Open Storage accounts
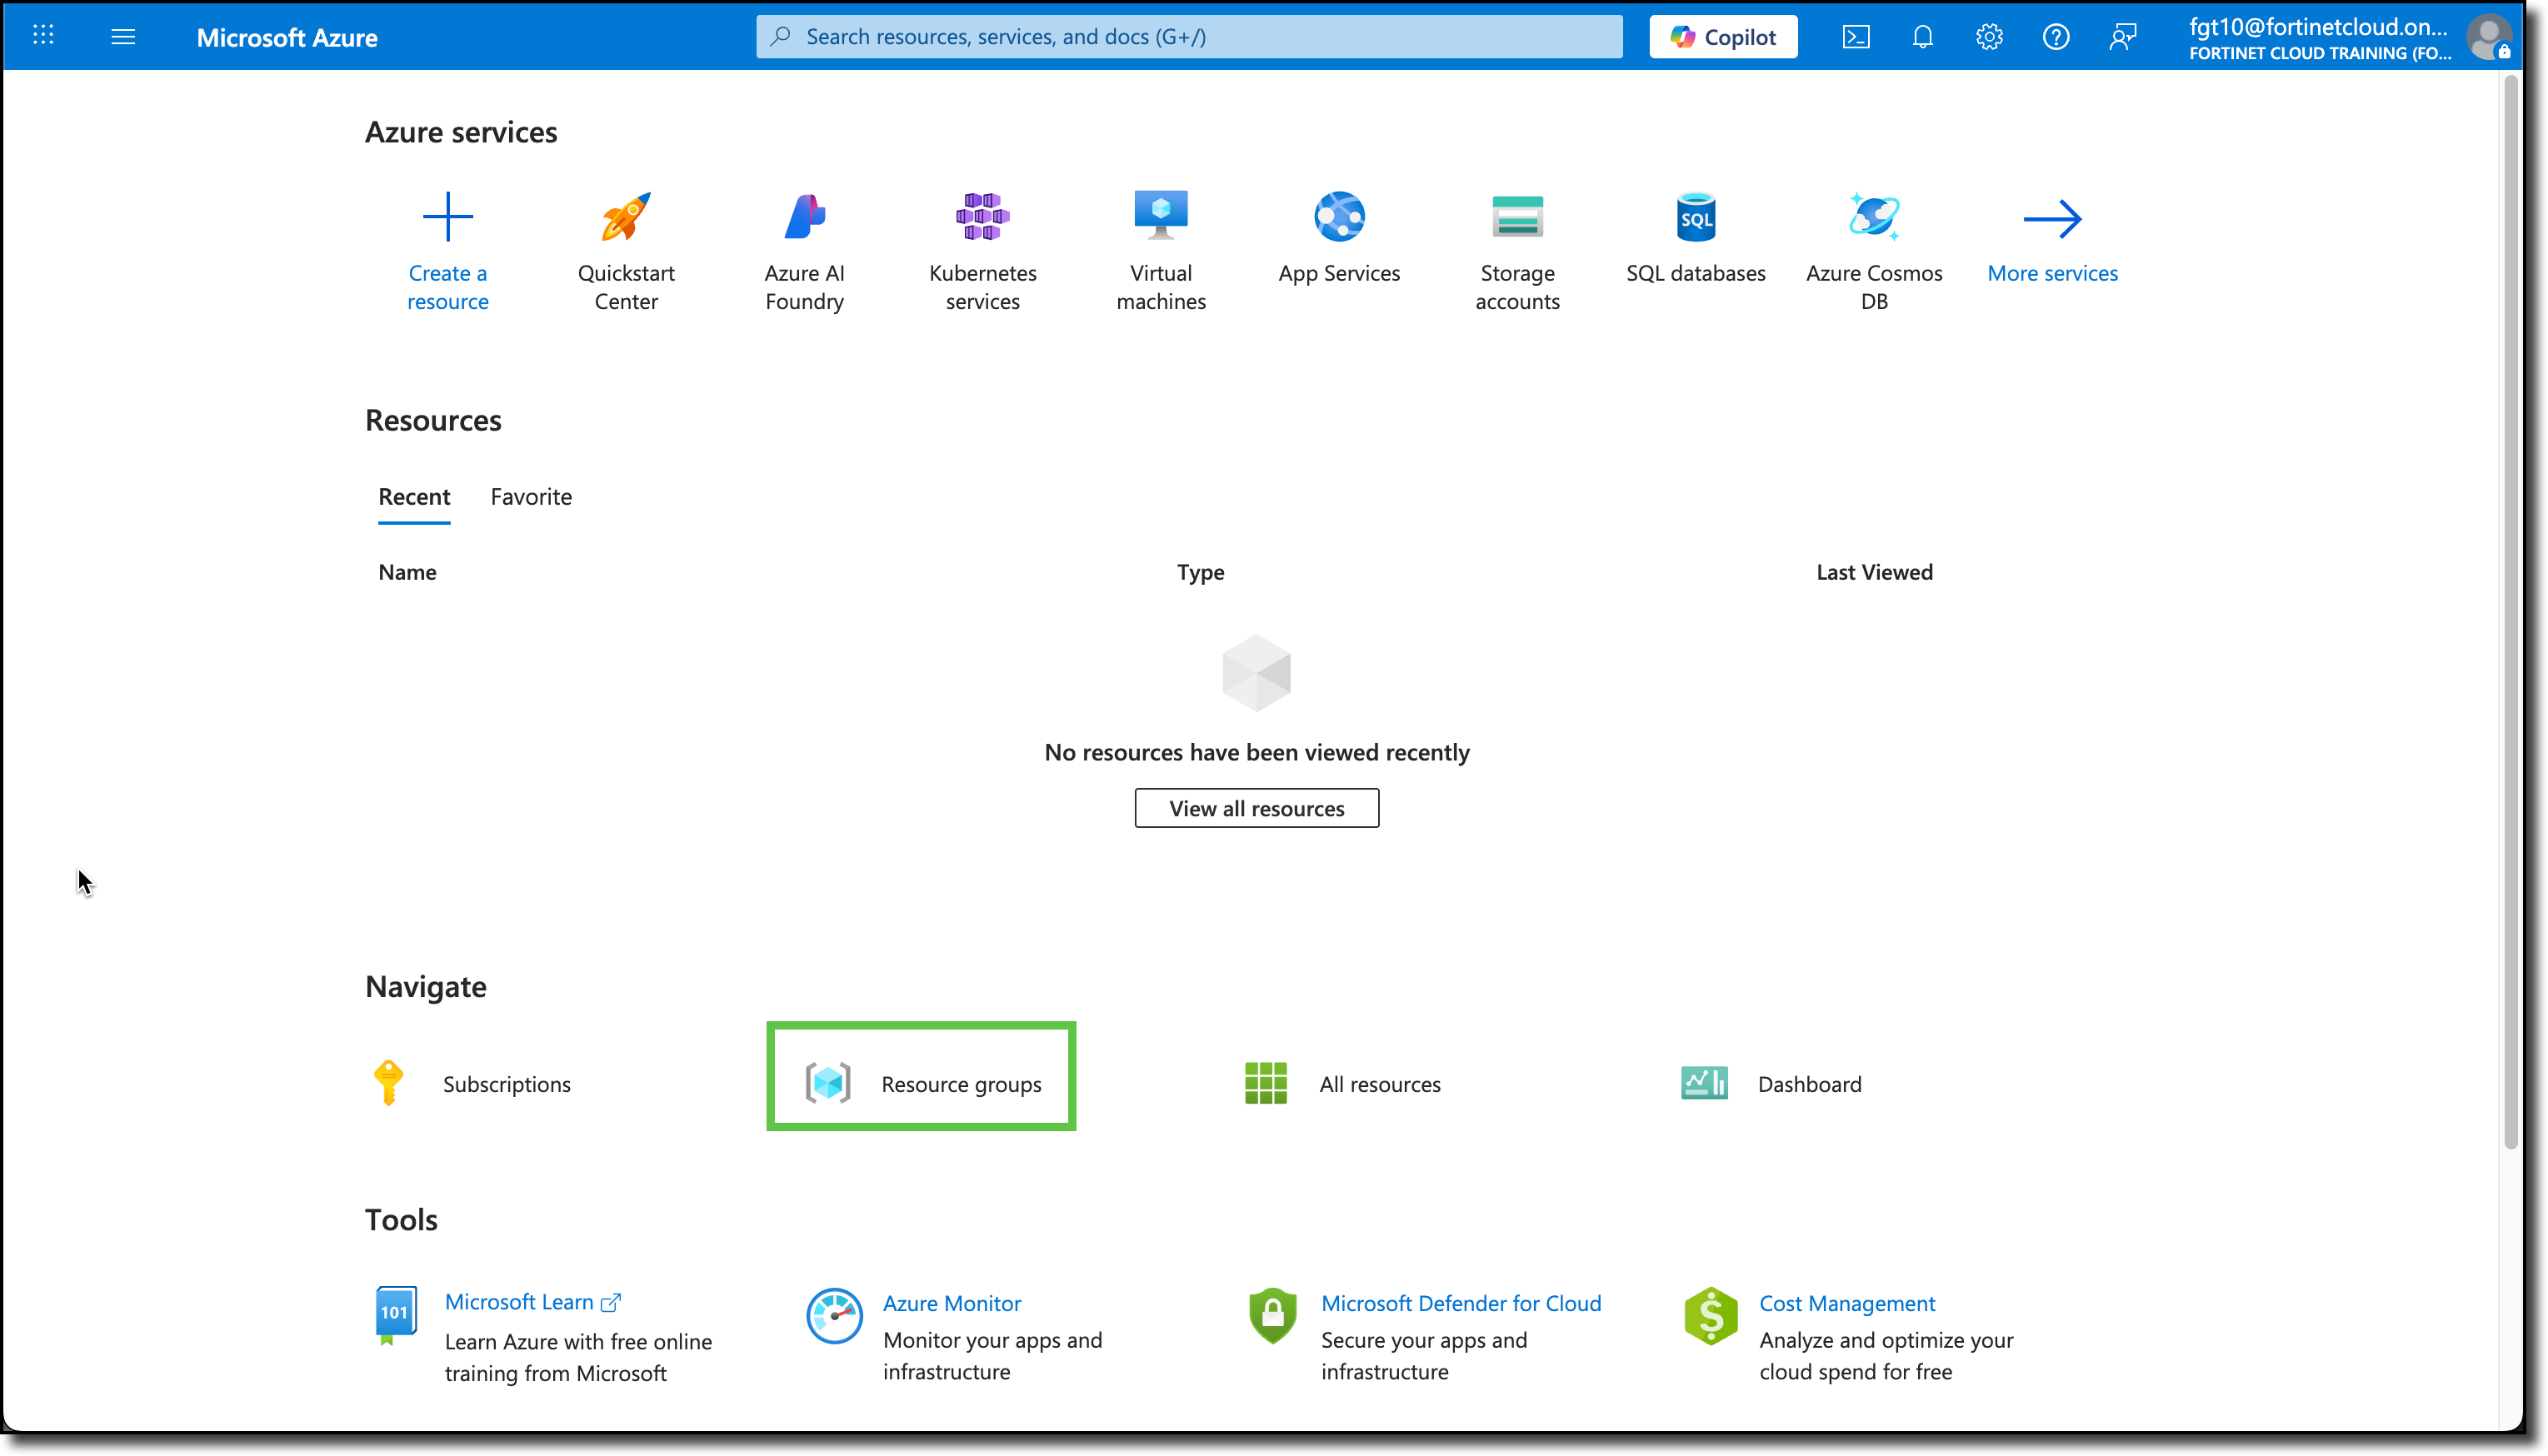The height and width of the screenshot is (1456, 2548). [1517, 250]
